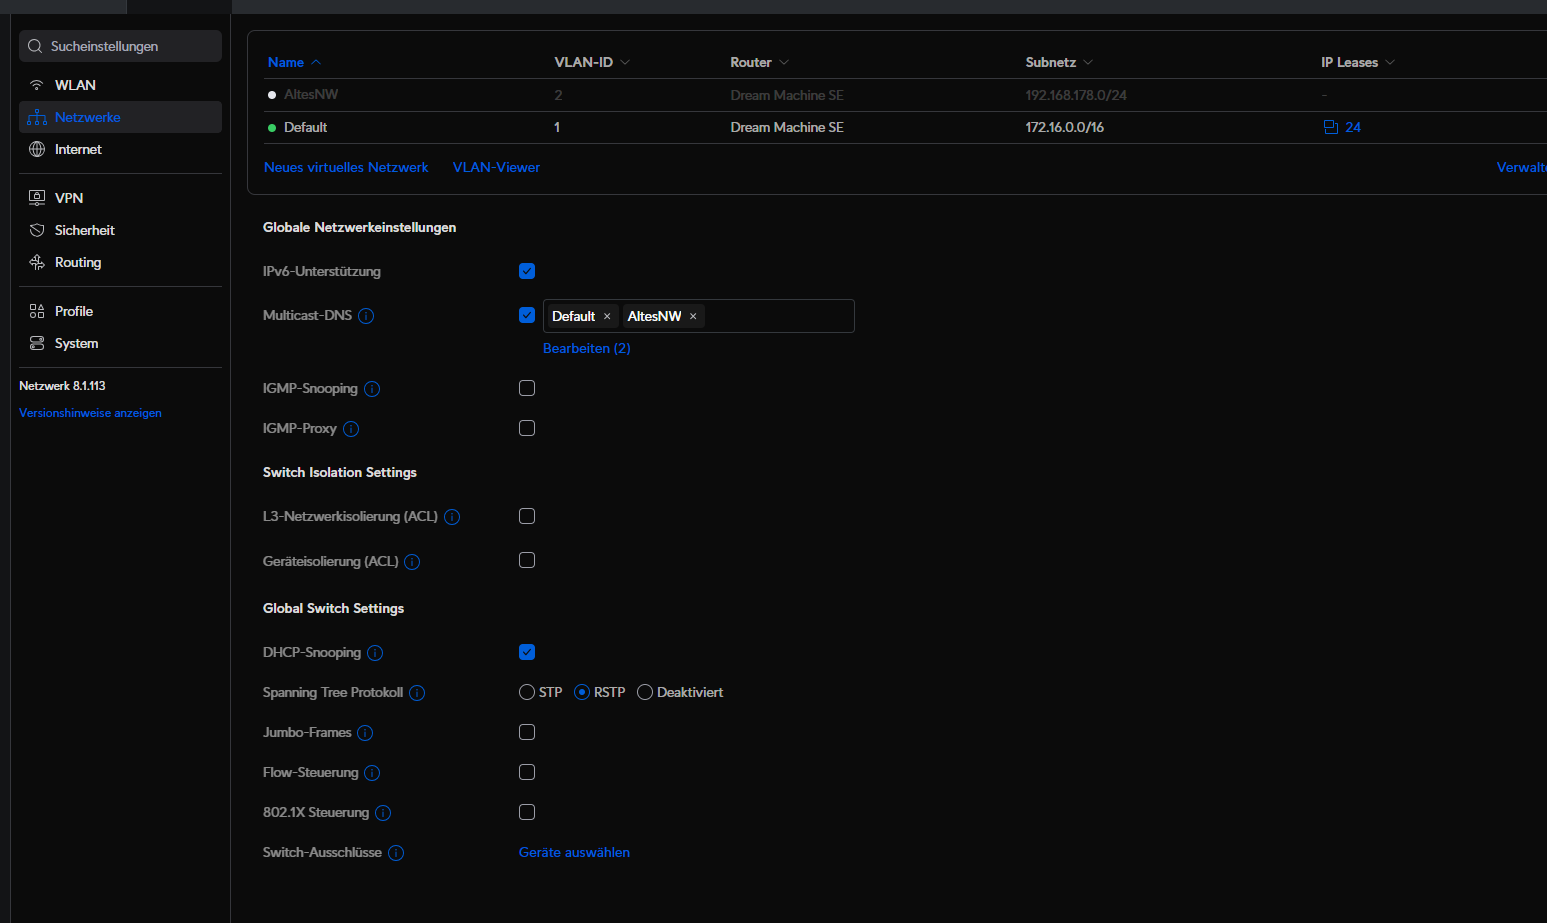
Task: Enable IGMP-Snooping checkbox
Action: pos(527,388)
